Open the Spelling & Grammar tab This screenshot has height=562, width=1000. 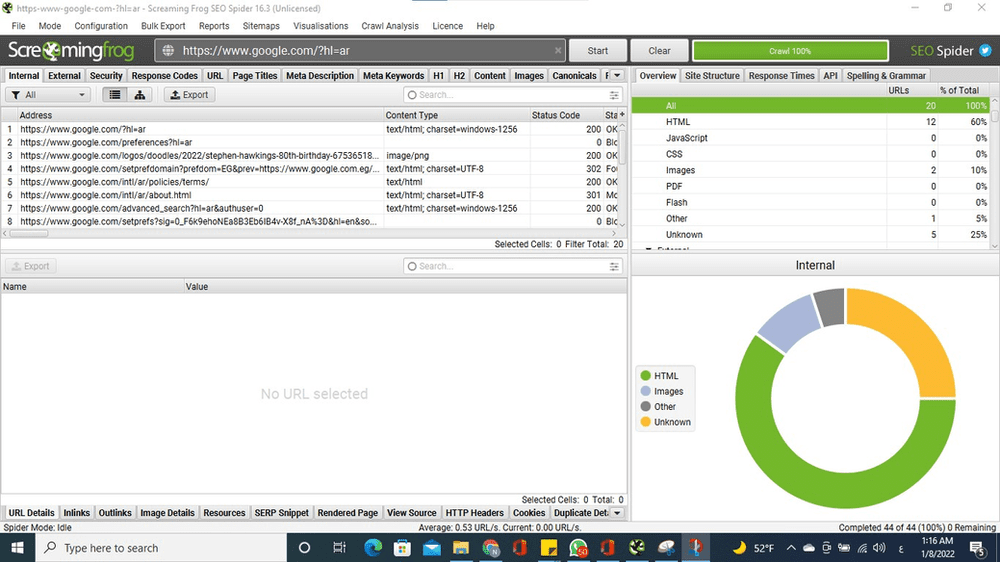pyautogui.click(x=886, y=75)
